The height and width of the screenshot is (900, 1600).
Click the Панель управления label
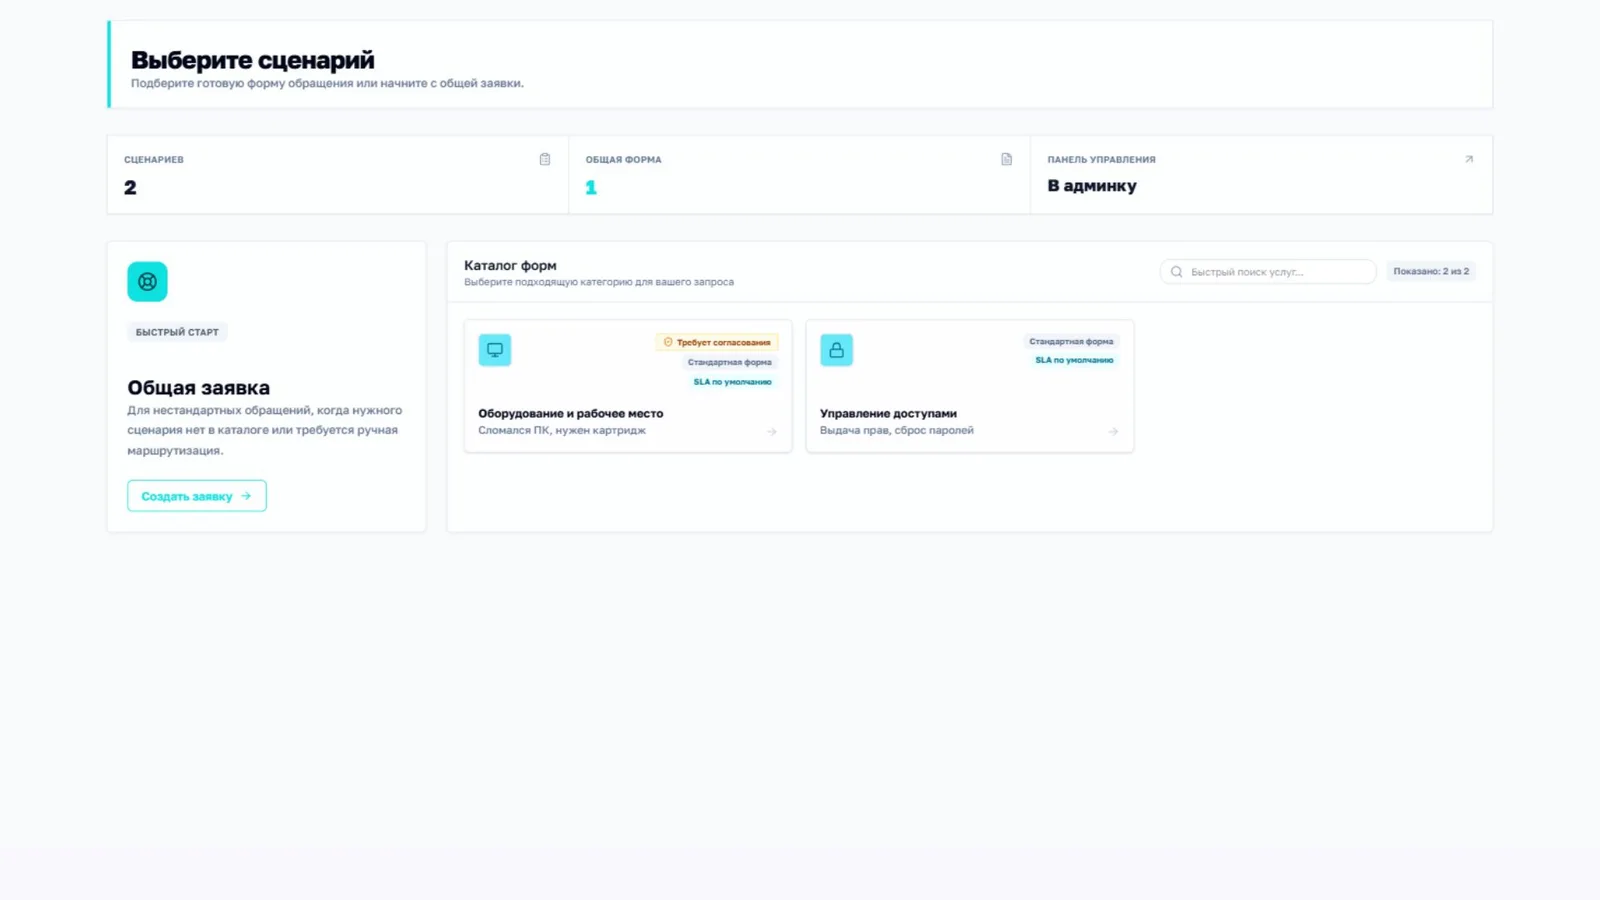point(1101,160)
